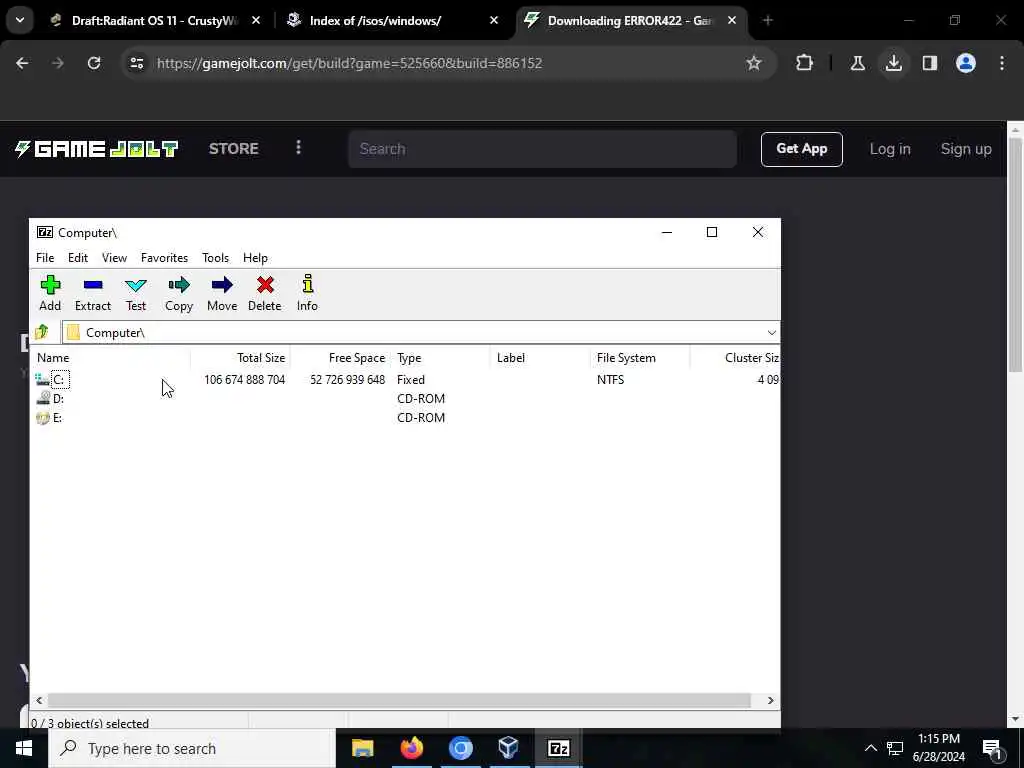
Task: Switch to Draft:Radiant OS 11 tab
Action: (x=155, y=21)
